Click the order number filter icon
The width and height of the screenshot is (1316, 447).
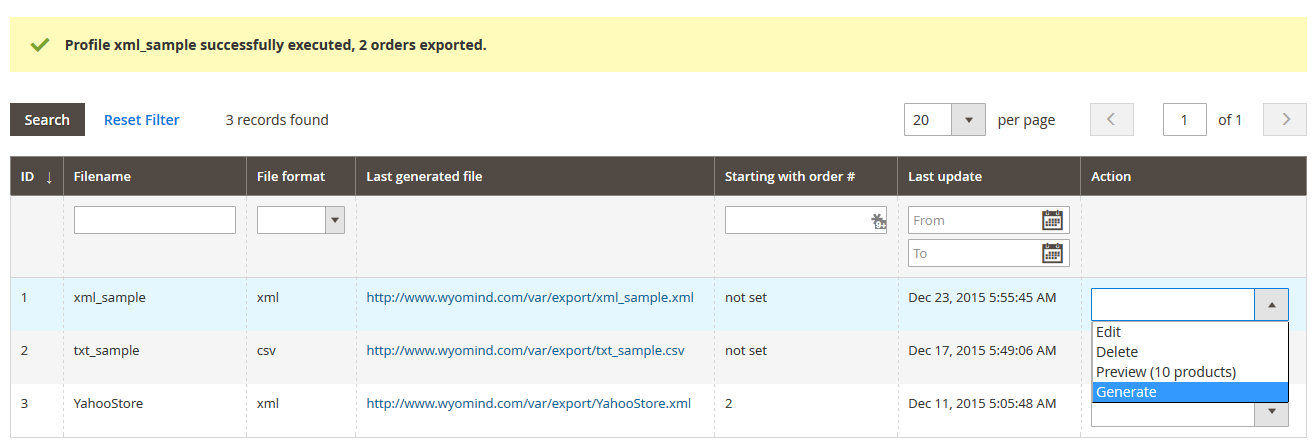[x=878, y=220]
